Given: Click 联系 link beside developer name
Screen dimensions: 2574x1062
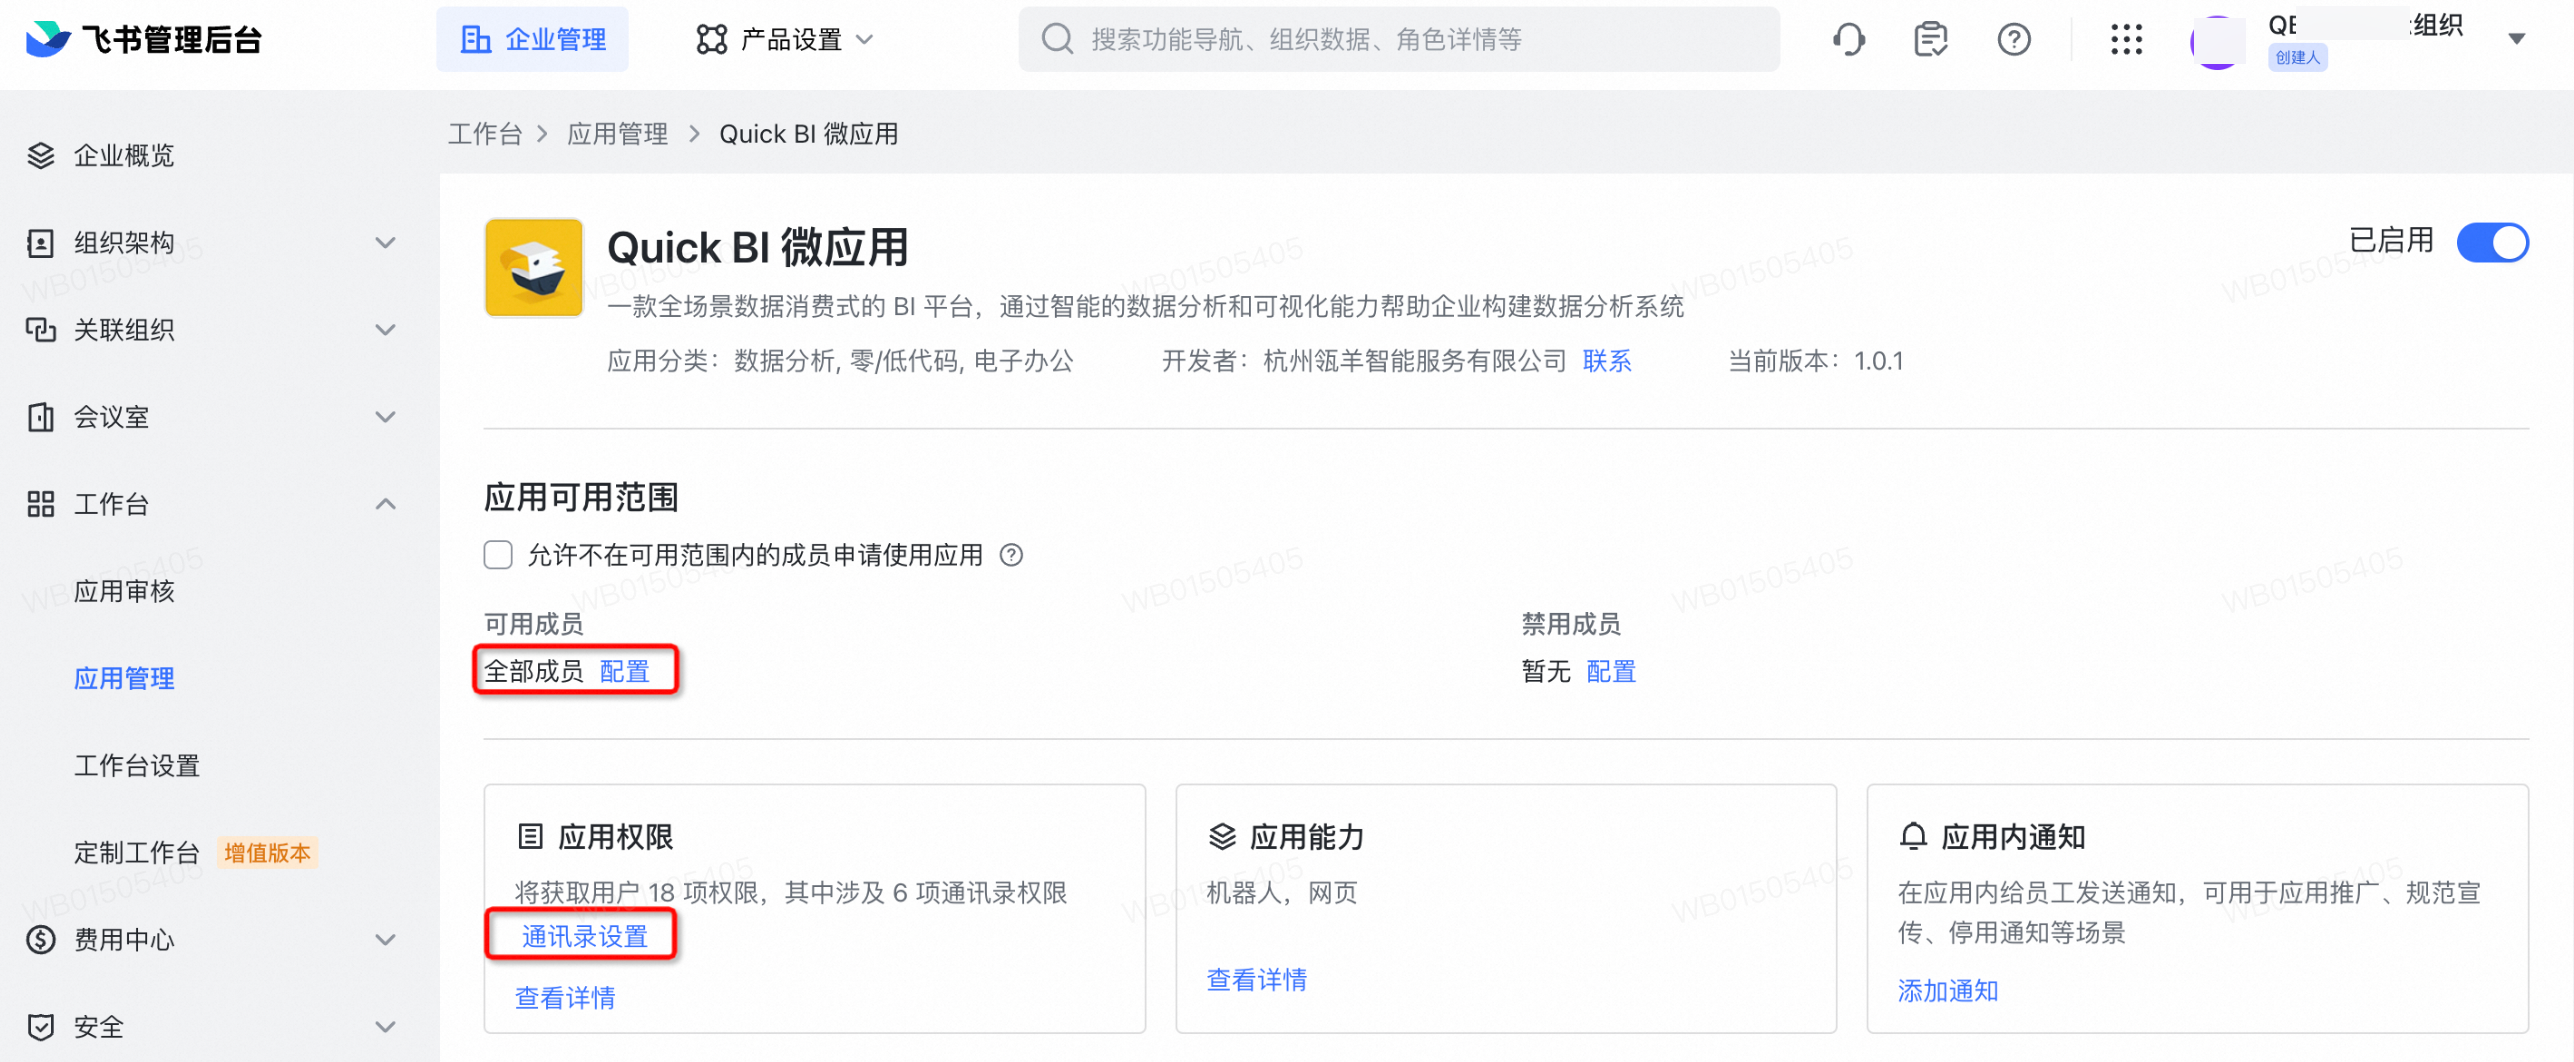Looking at the screenshot, I should 1607,361.
